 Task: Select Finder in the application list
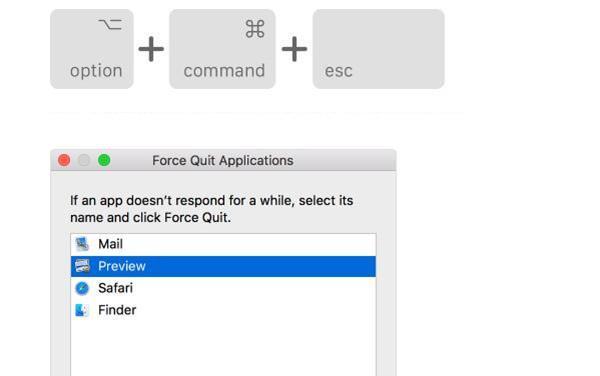pos(223,310)
